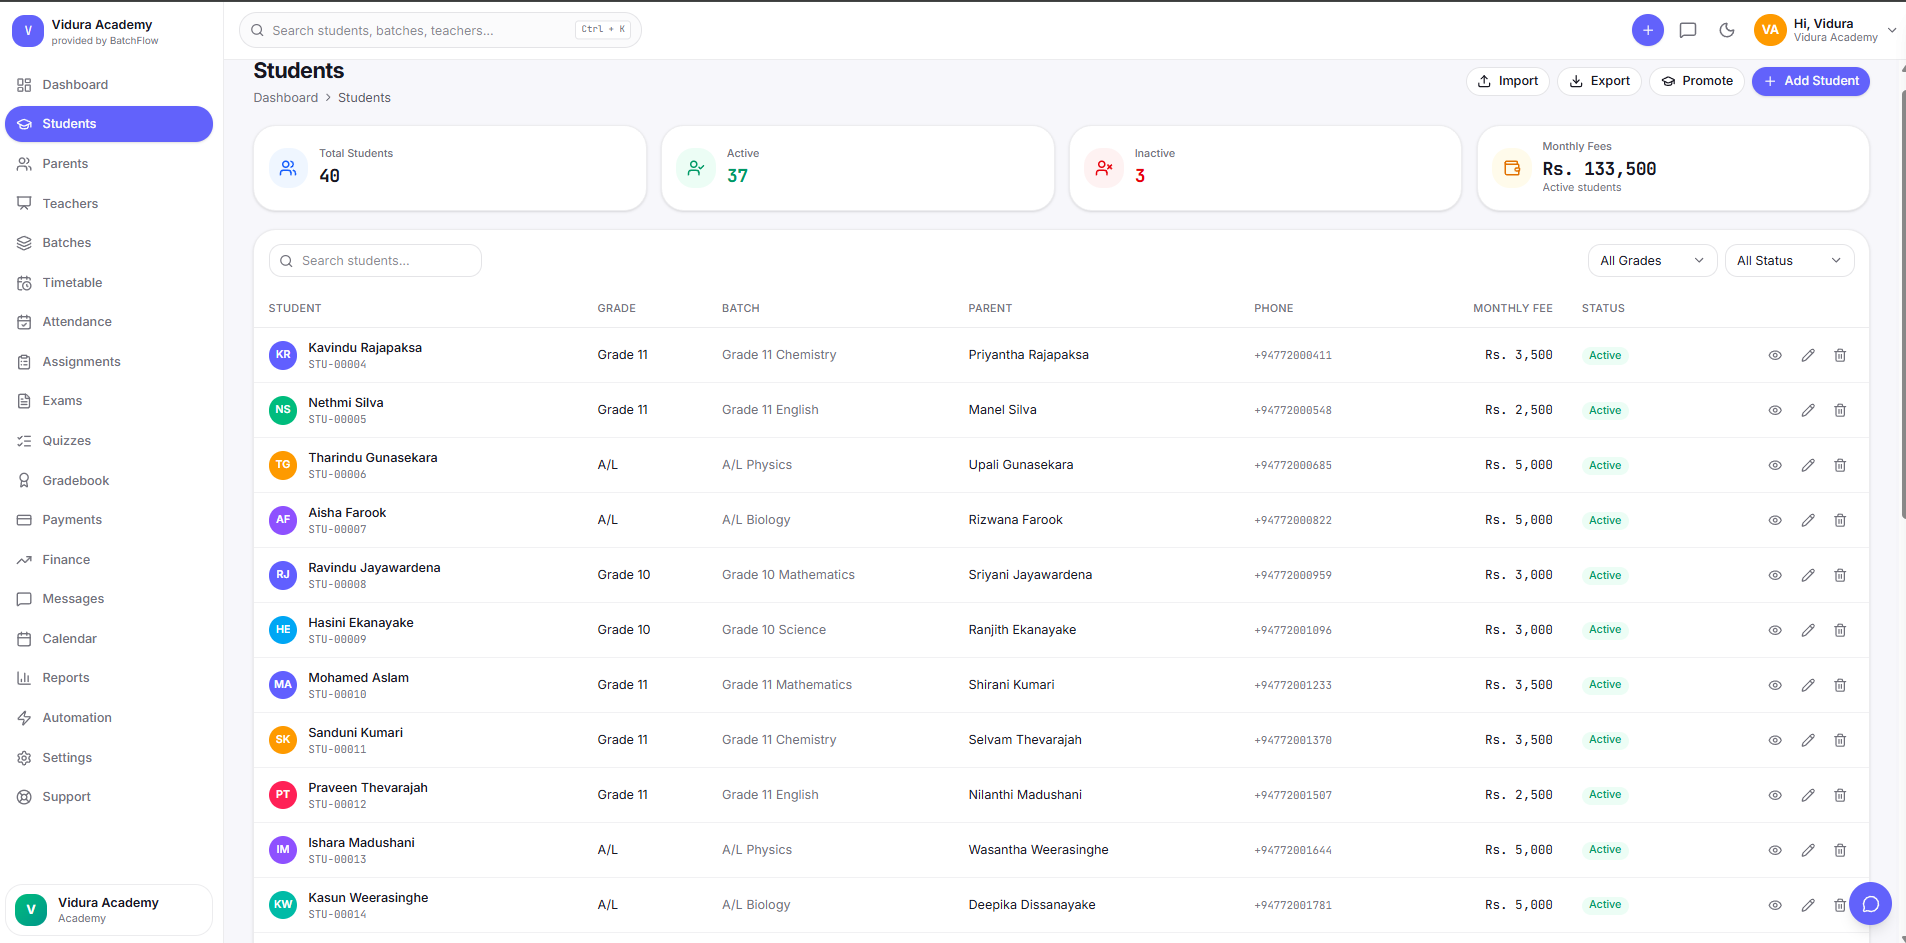Expand the All Grades dropdown
1906x943 pixels.
pyautogui.click(x=1652, y=261)
